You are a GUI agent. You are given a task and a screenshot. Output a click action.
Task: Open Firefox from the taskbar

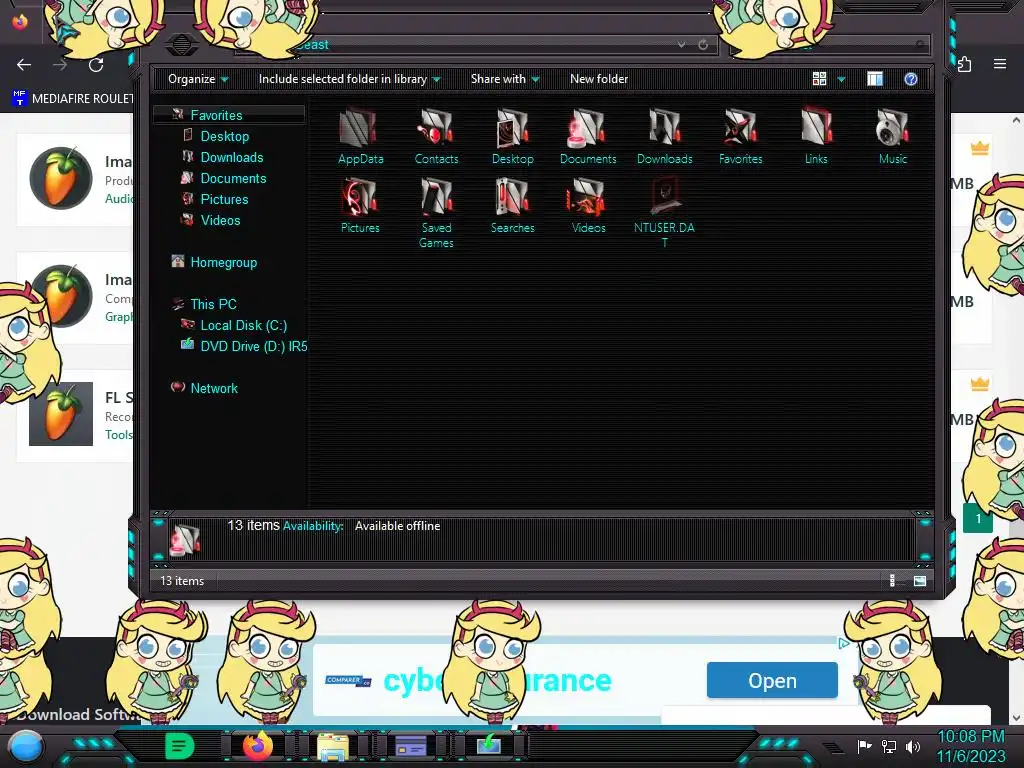click(x=257, y=746)
